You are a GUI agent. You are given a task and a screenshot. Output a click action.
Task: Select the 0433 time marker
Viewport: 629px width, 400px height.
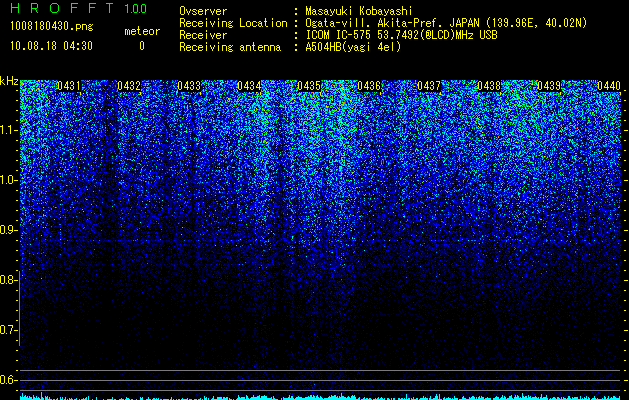[189, 86]
